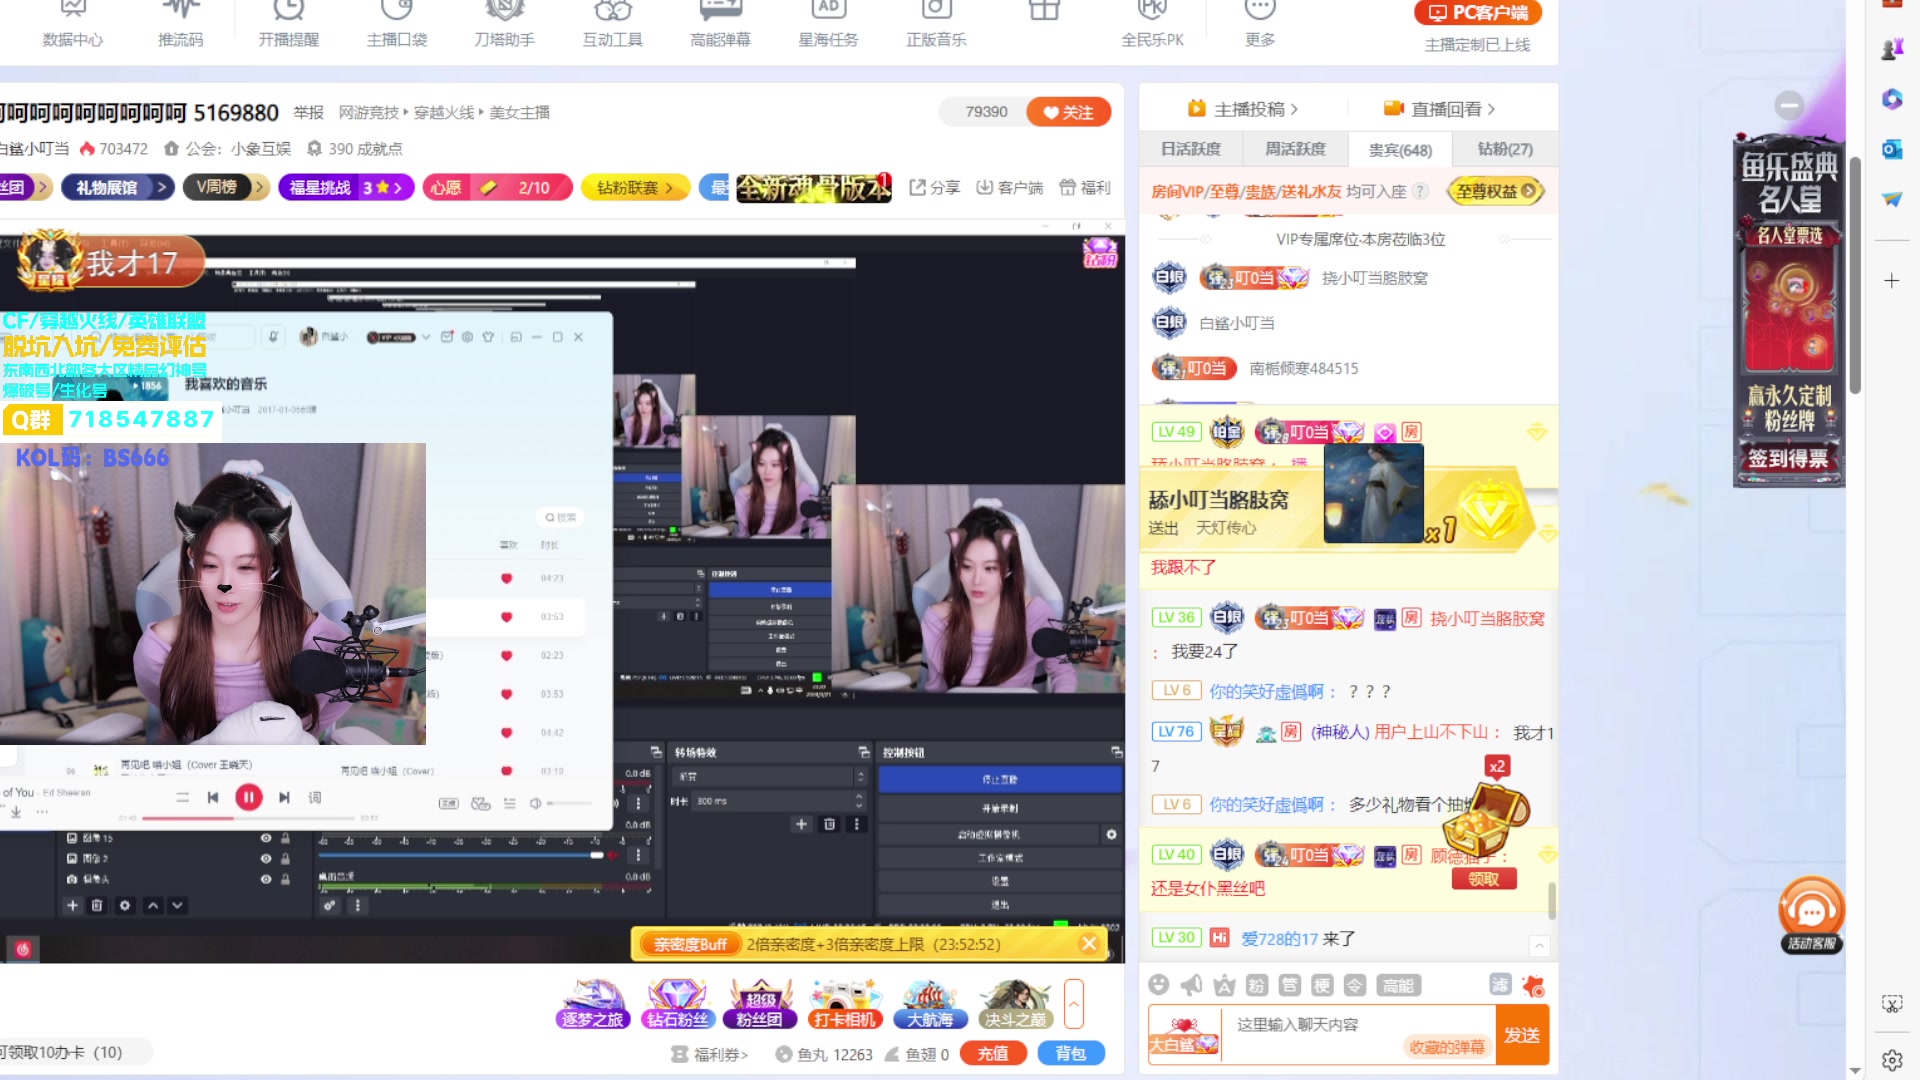Switch to the 日活跃度 tab
This screenshot has width=1920, height=1080.
pyautogui.click(x=1190, y=149)
